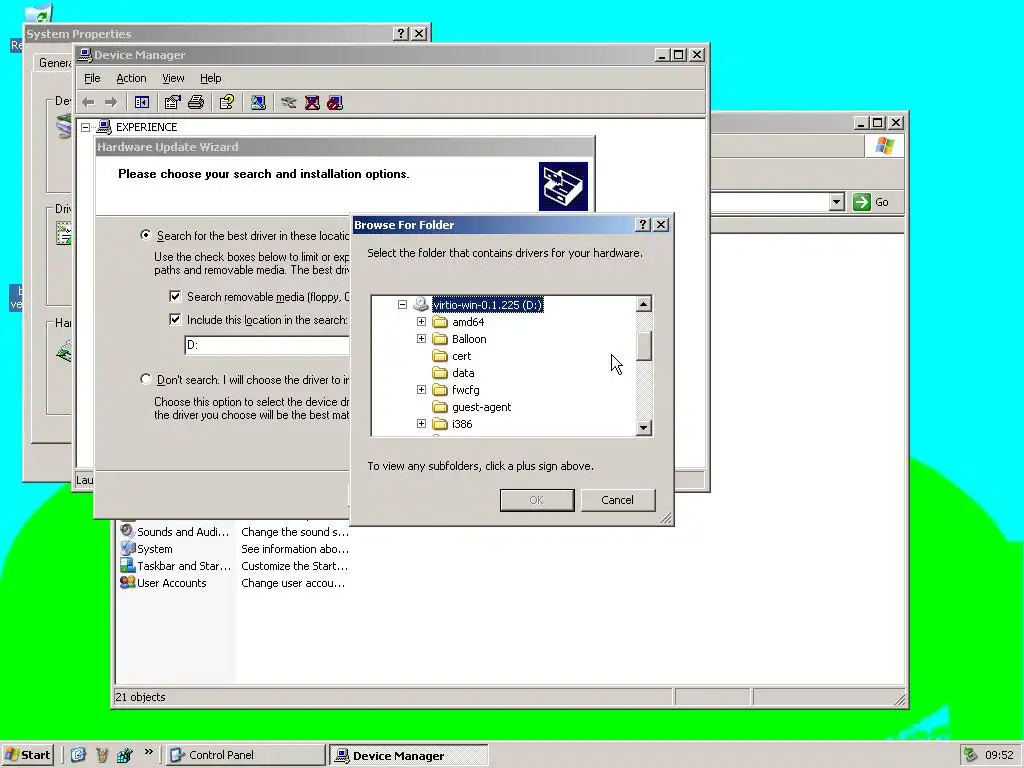Select the fwcfg folder
Viewport: 1024px width, 768px height.
(466, 390)
